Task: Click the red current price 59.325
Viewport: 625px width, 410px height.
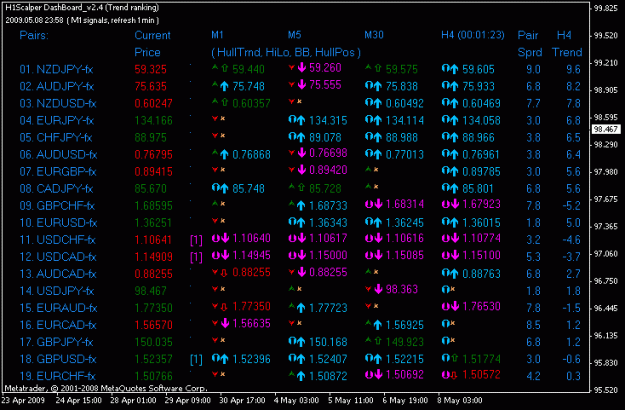Action: [150, 69]
